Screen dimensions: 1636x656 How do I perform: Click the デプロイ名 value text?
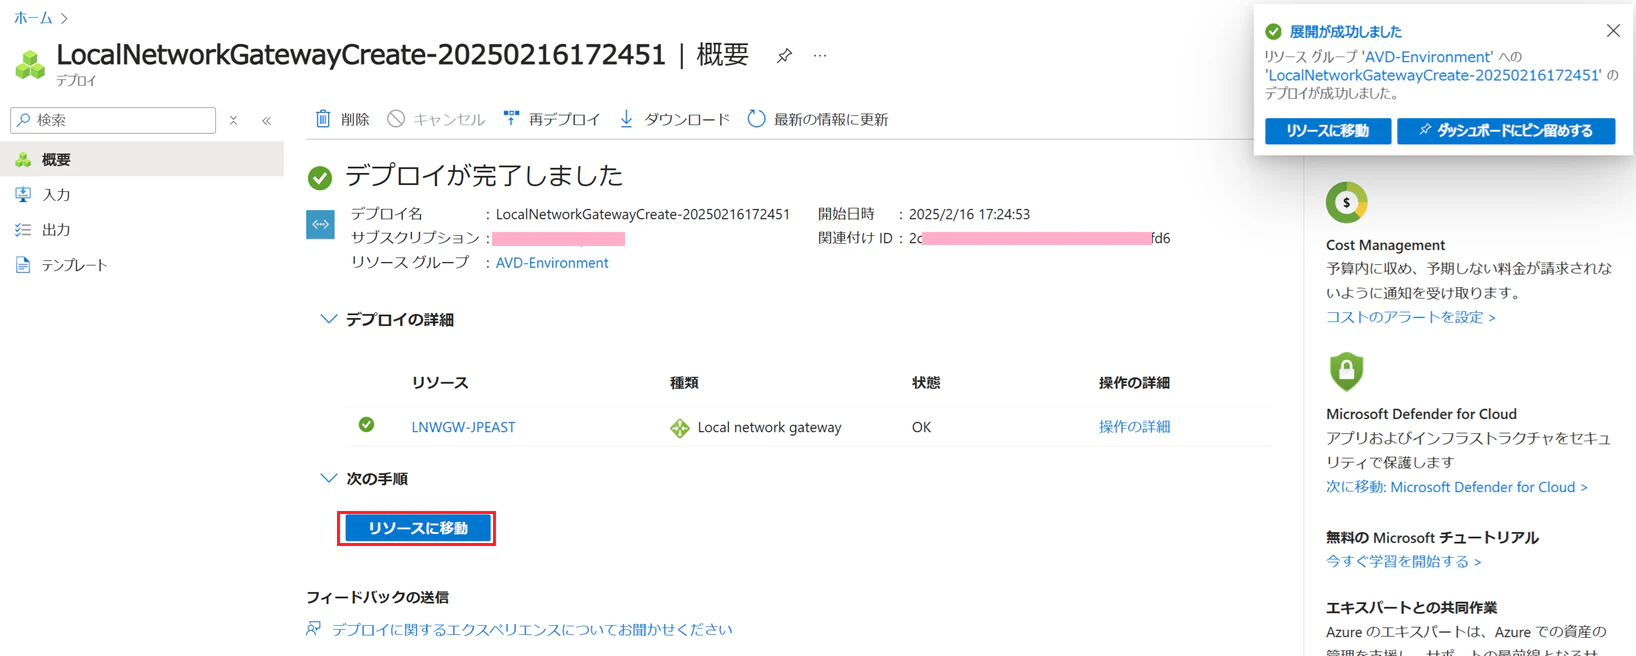(x=643, y=214)
